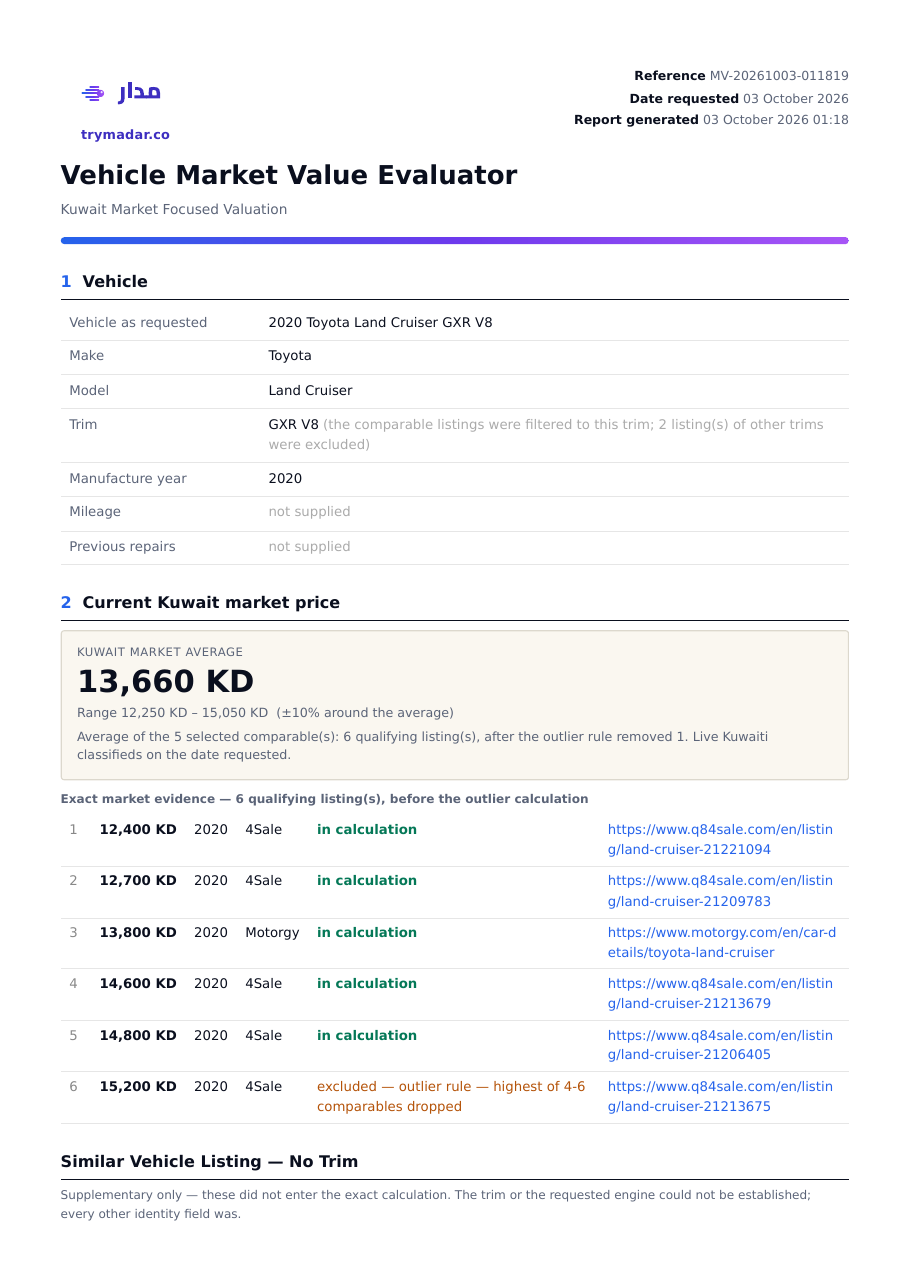Visit the listing link land-cruiser-21213679

click(720, 994)
